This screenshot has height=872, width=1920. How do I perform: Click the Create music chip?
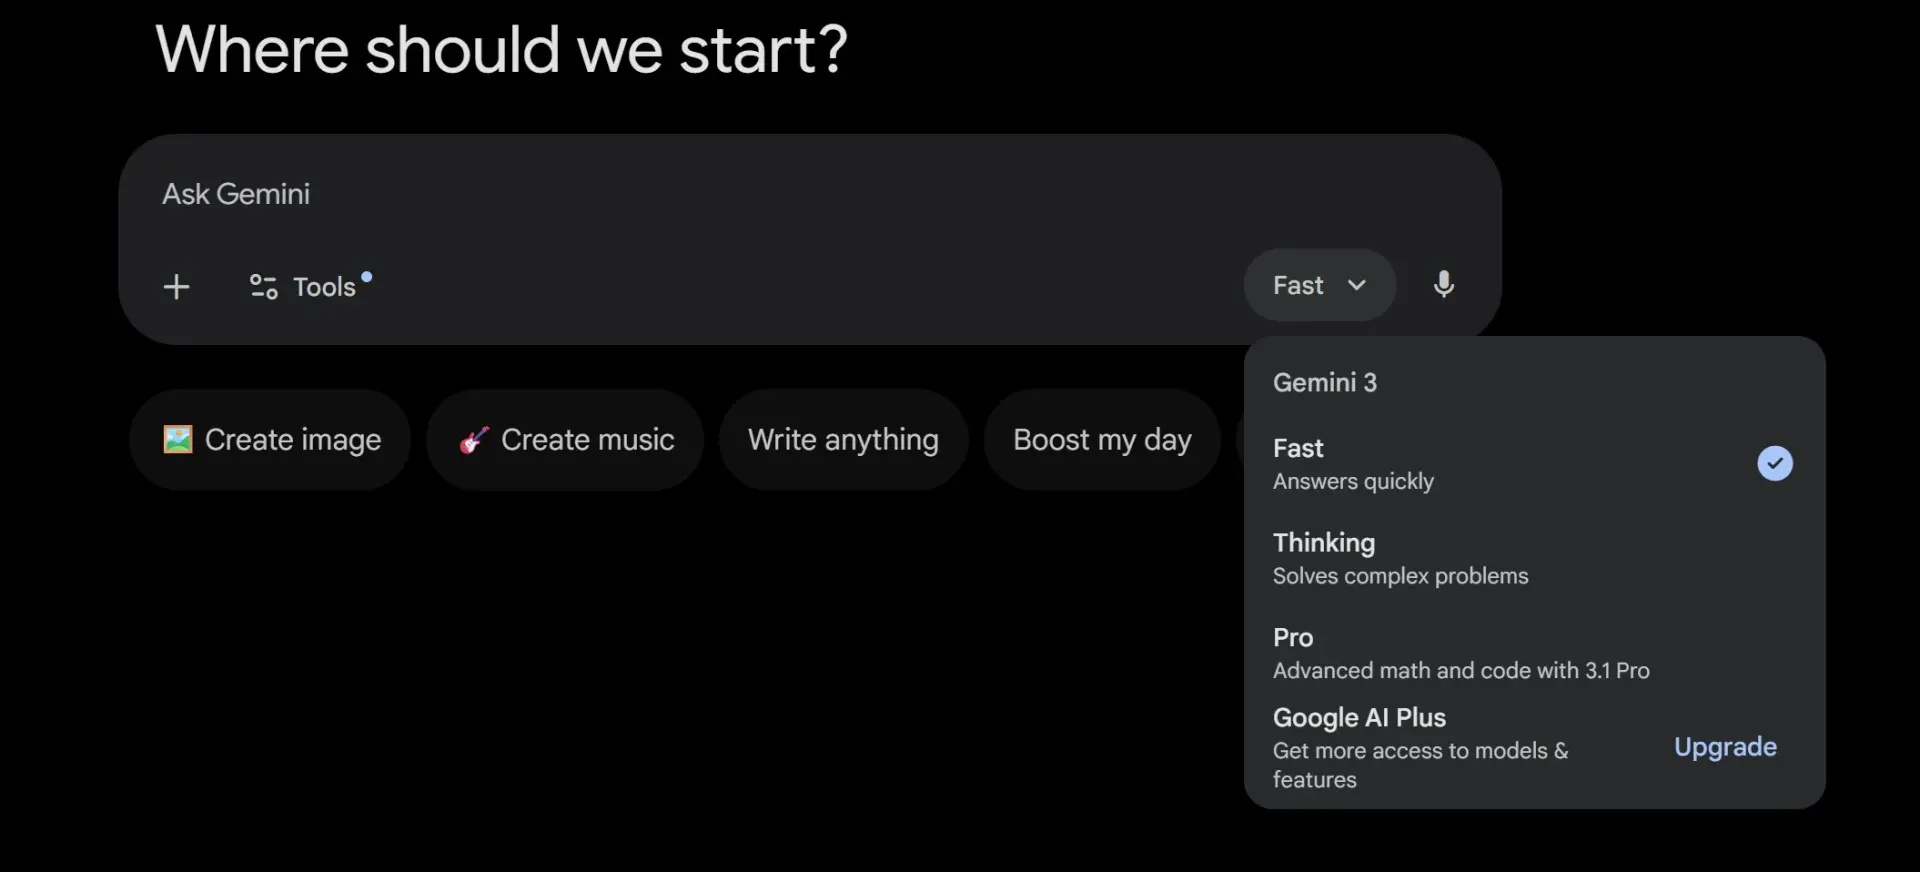coord(565,440)
